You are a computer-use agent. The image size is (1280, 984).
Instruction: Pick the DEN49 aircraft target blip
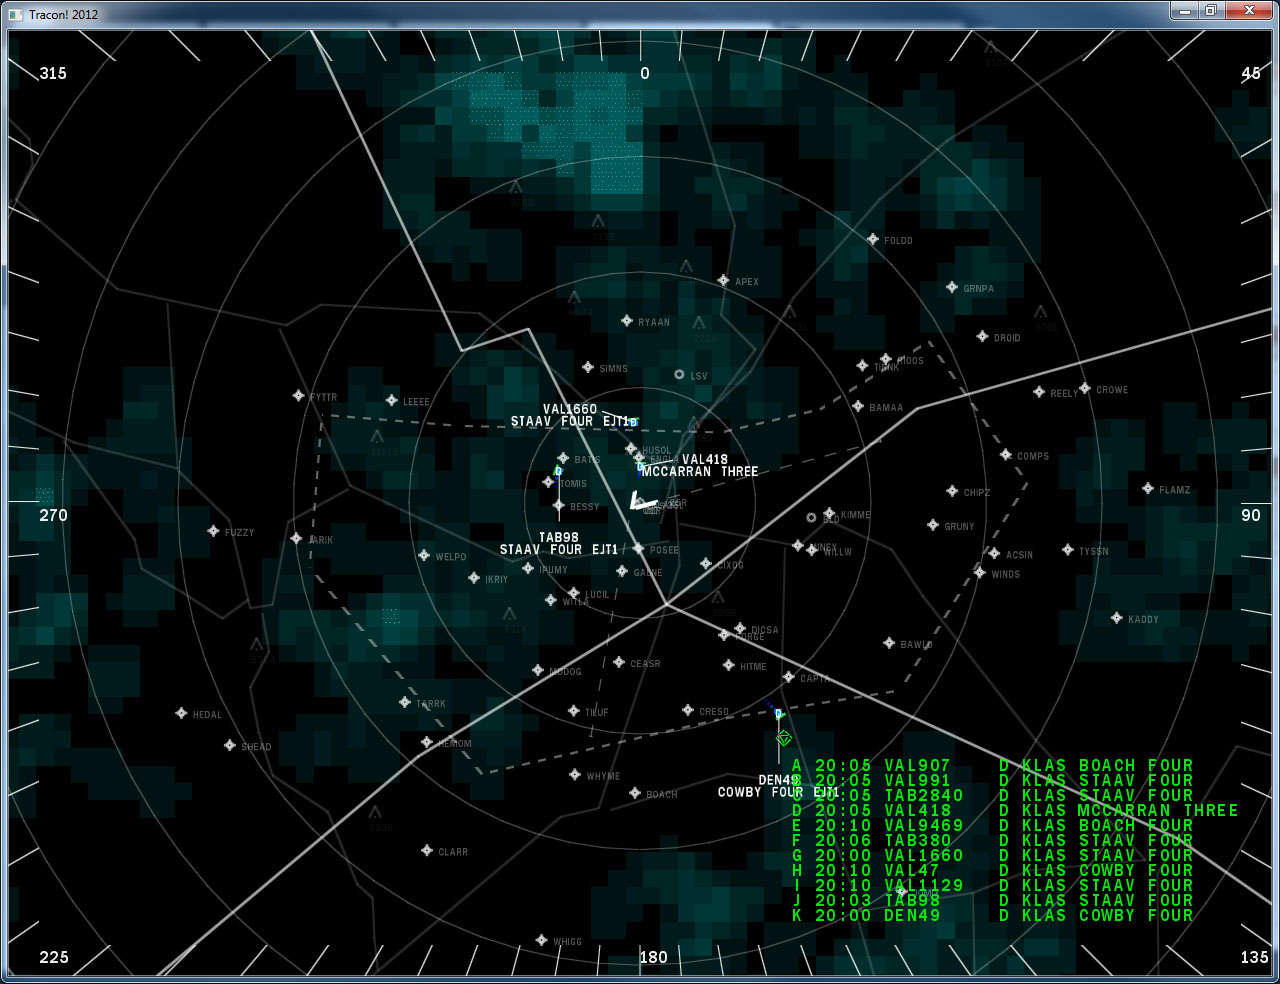pos(778,714)
